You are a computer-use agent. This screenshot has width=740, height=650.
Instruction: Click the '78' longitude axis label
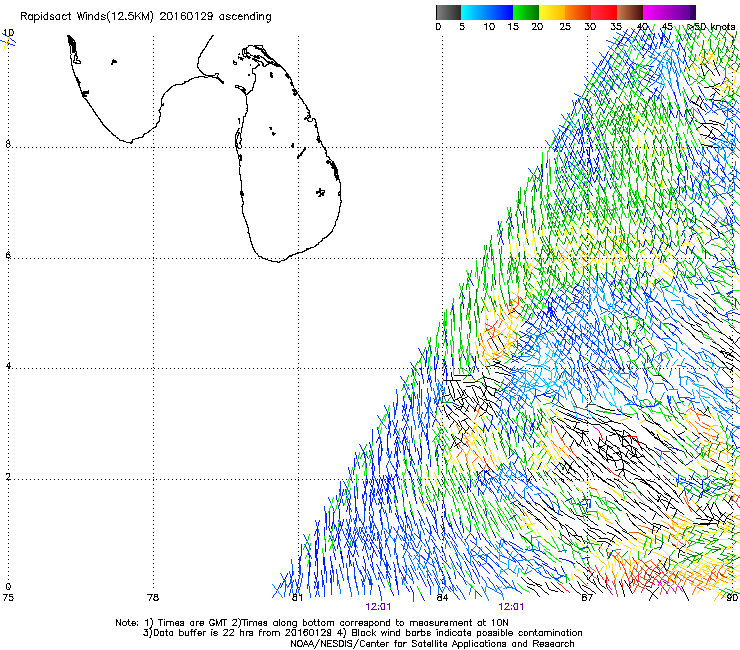click(x=153, y=598)
